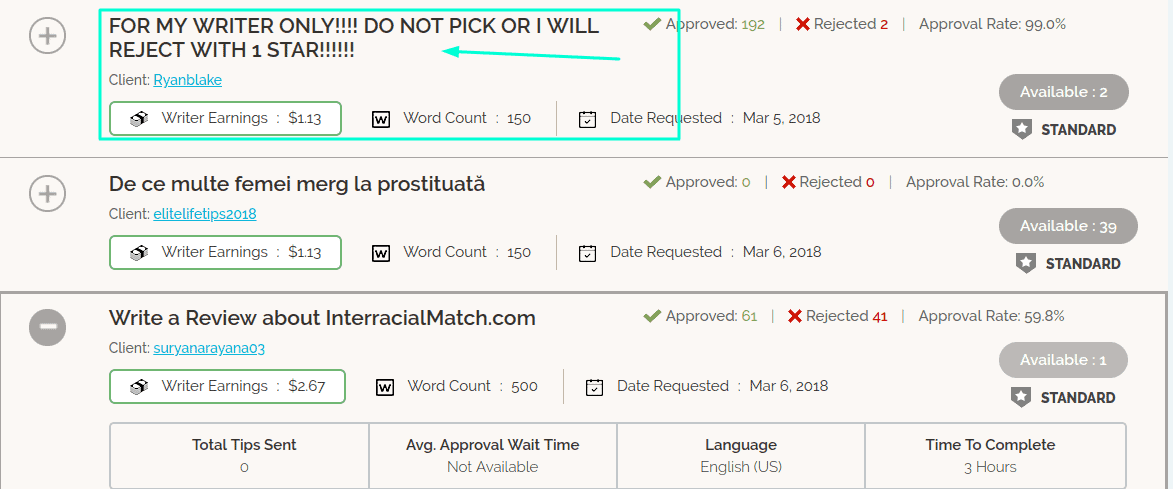Click the Writer Earnings $1.13 box for Ryanblake
Viewport: 1173px width, 489px height.
tap(225, 118)
